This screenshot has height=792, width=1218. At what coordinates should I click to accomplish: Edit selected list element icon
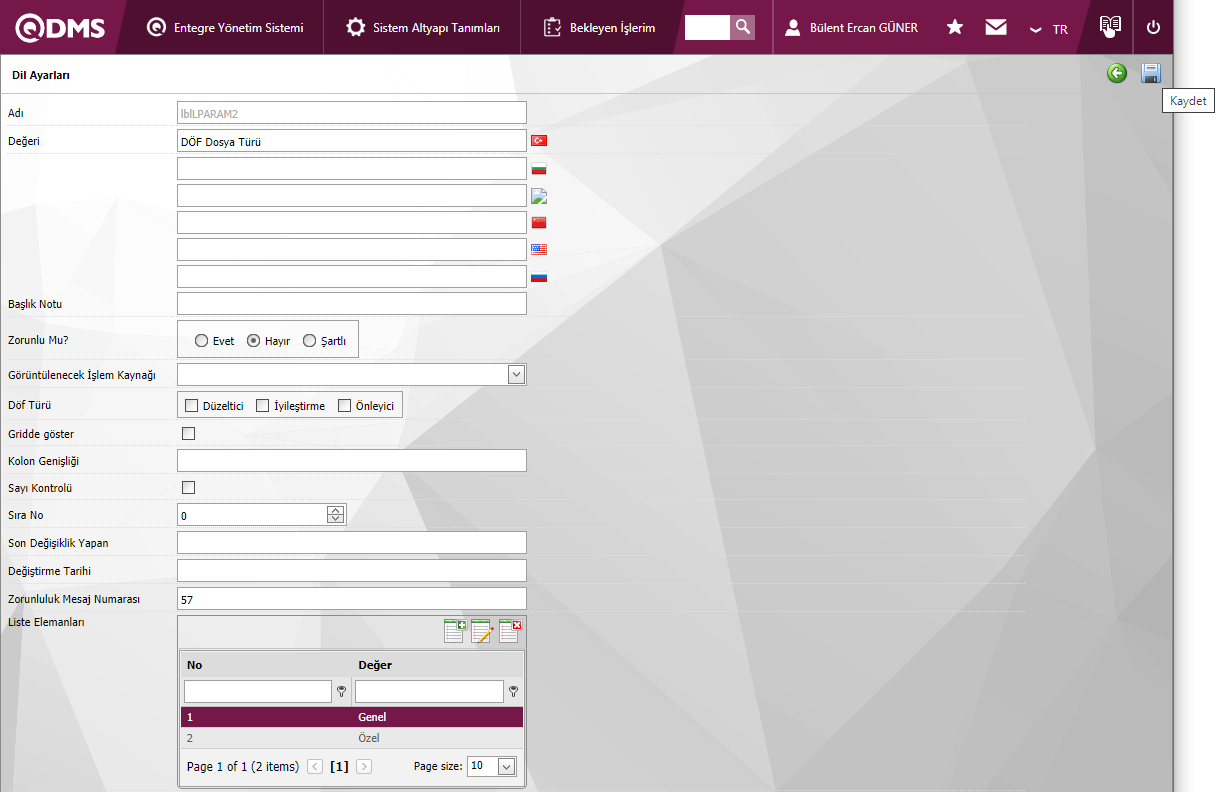coord(483,631)
